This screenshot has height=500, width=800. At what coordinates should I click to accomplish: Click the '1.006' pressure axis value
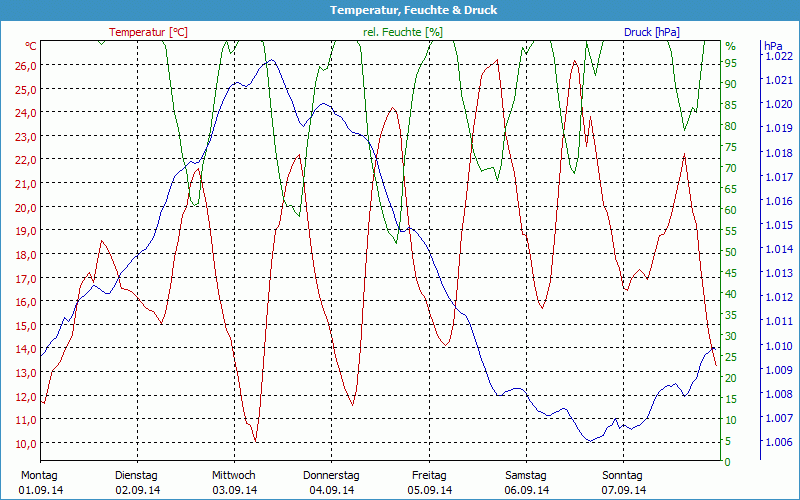tap(779, 442)
